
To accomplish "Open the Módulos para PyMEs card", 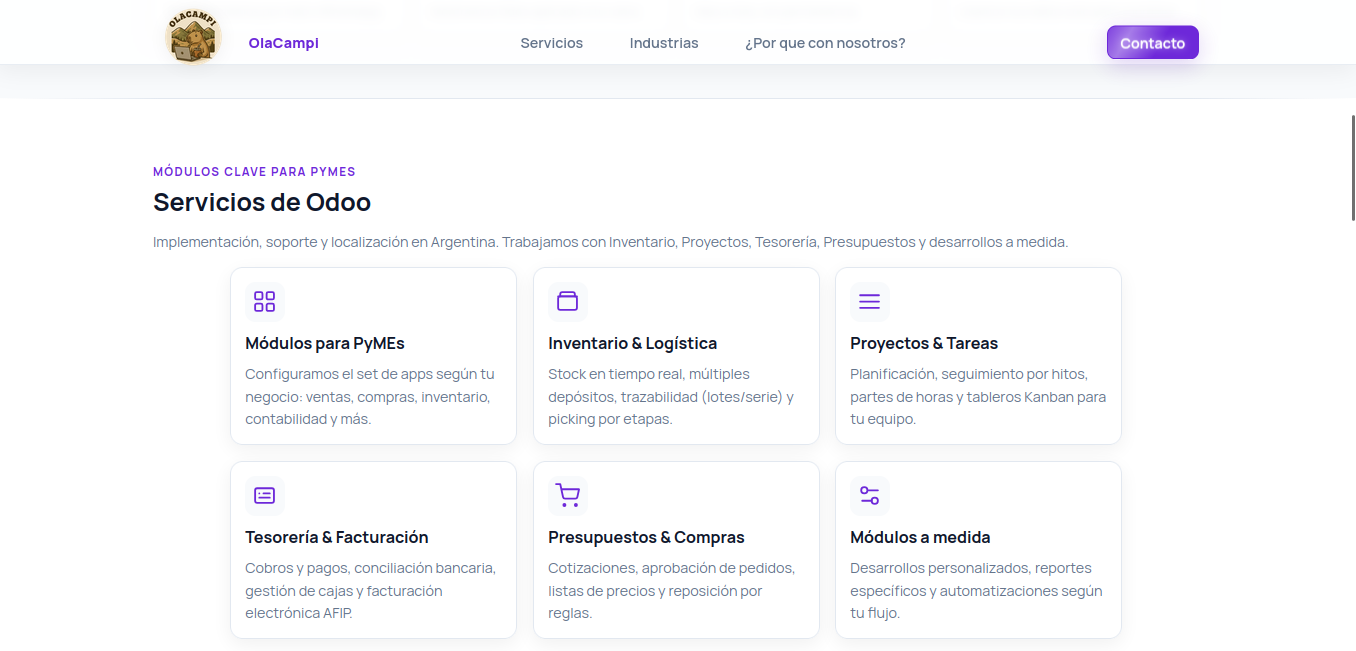I will (x=373, y=355).
